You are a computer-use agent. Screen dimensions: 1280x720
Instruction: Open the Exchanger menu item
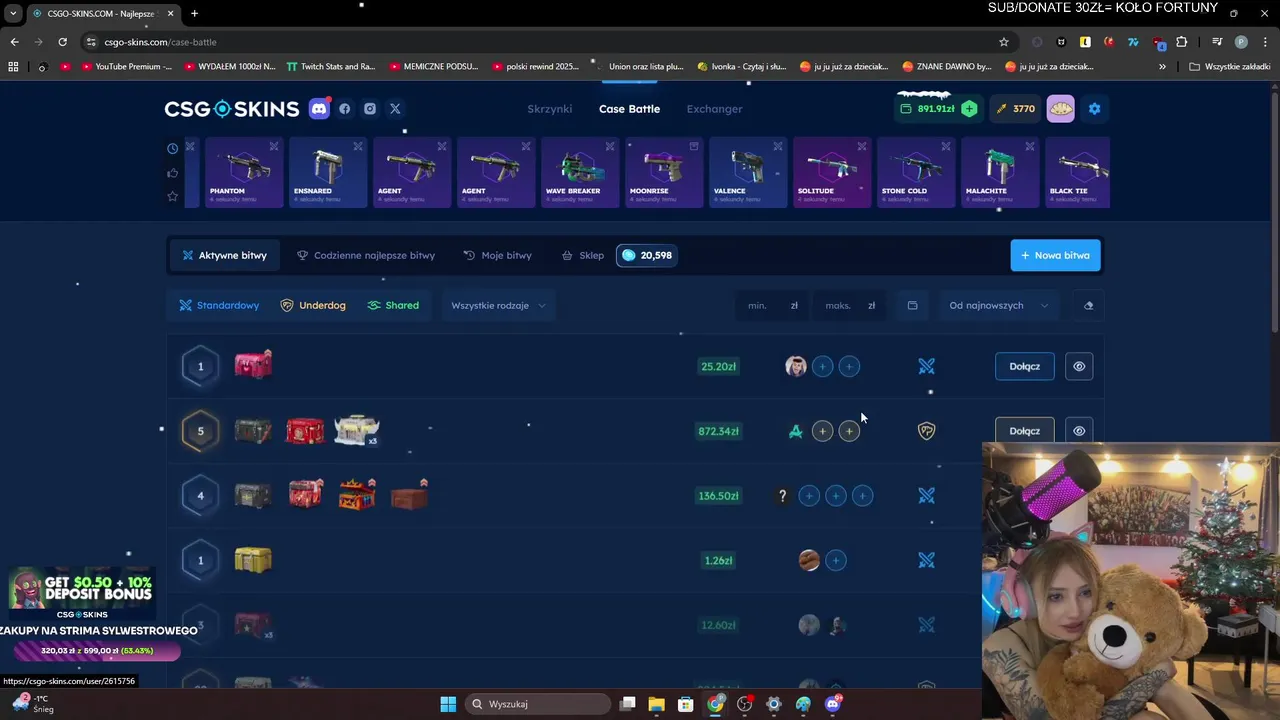[x=714, y=109]
